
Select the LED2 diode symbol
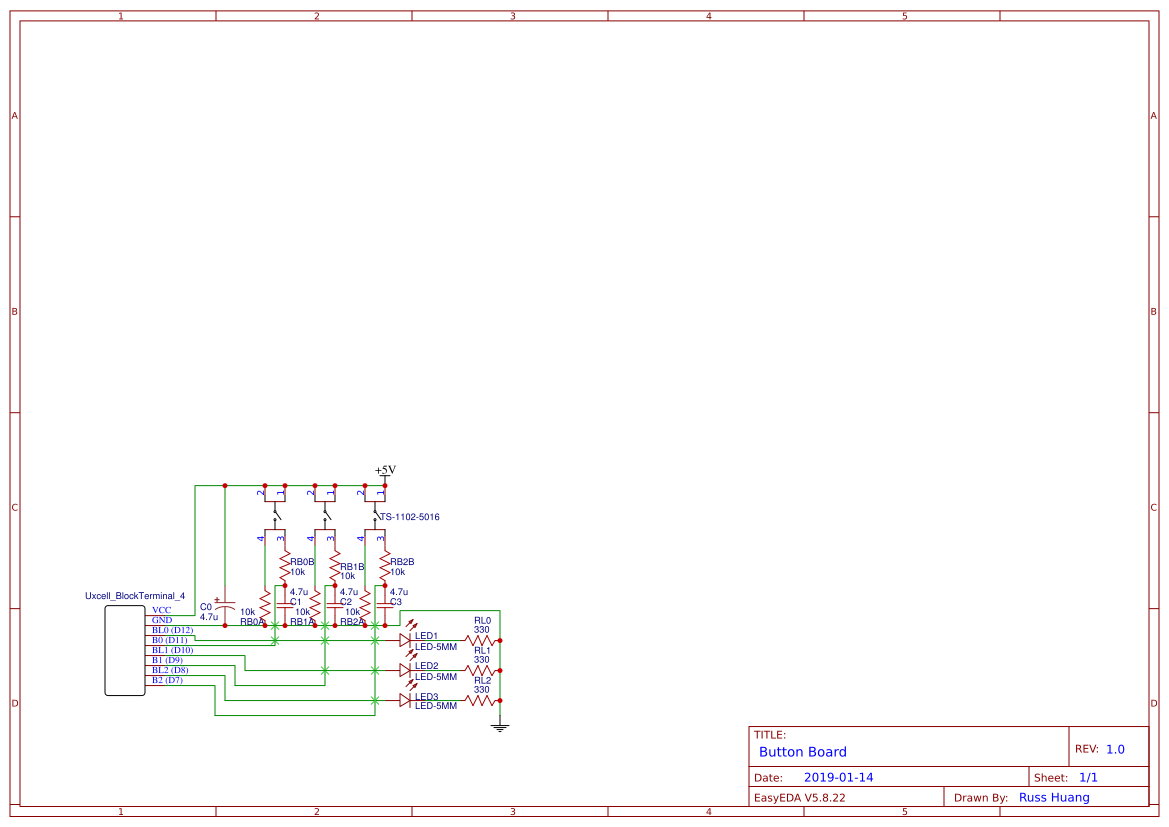click(405, 670)
